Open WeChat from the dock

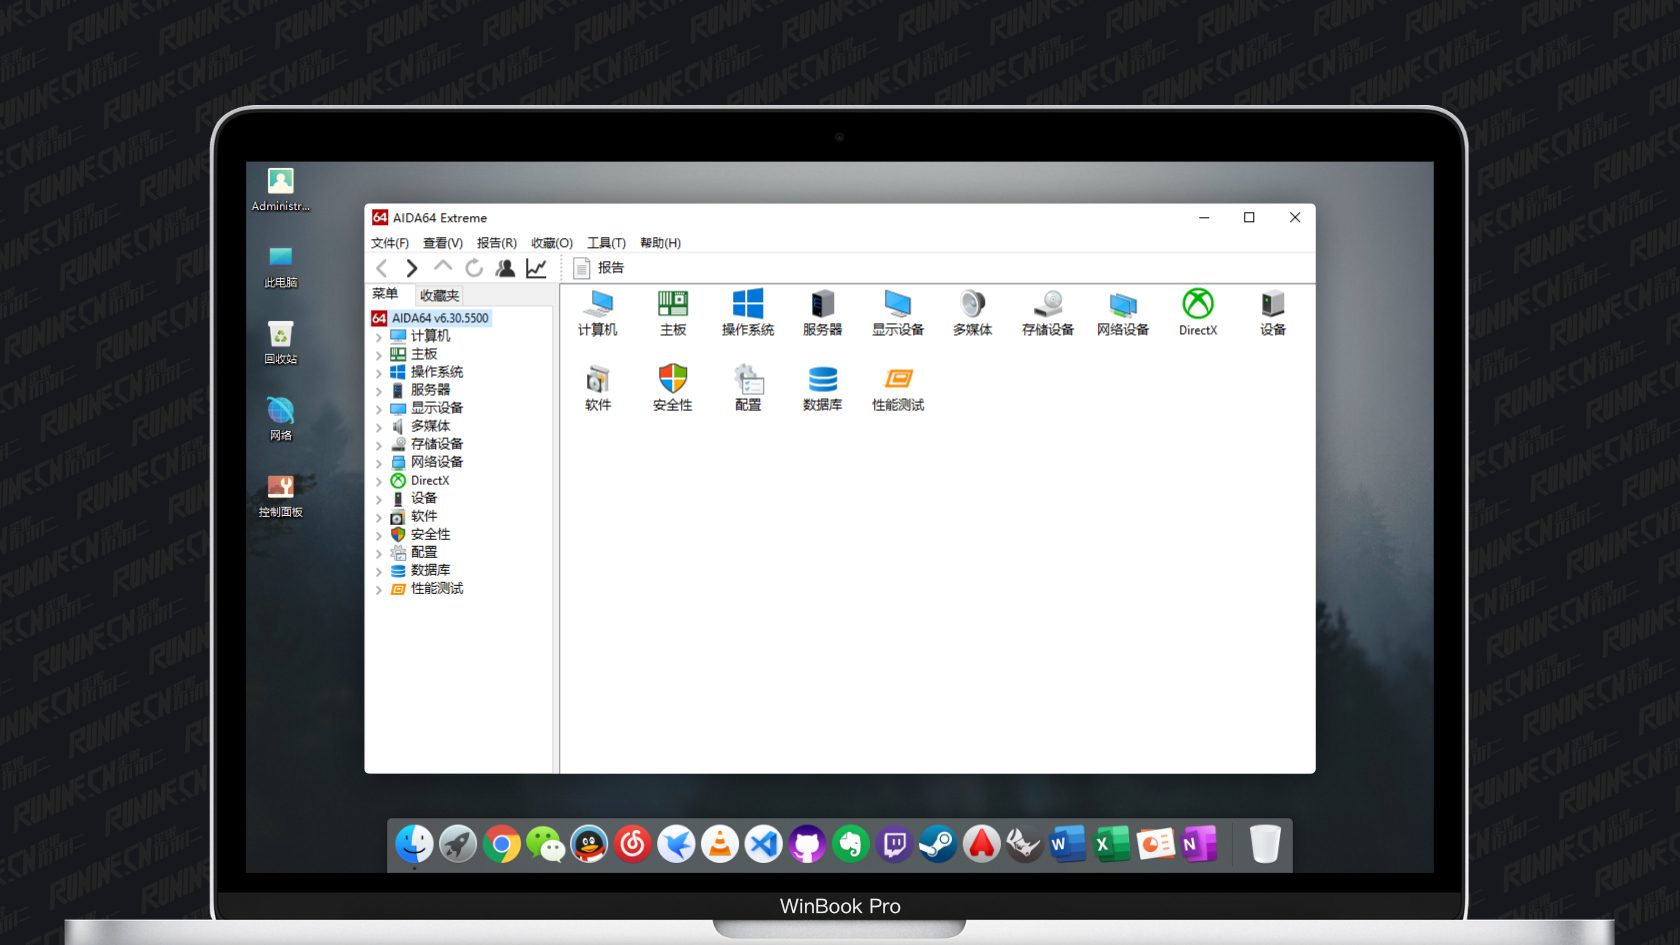(545, 845)
